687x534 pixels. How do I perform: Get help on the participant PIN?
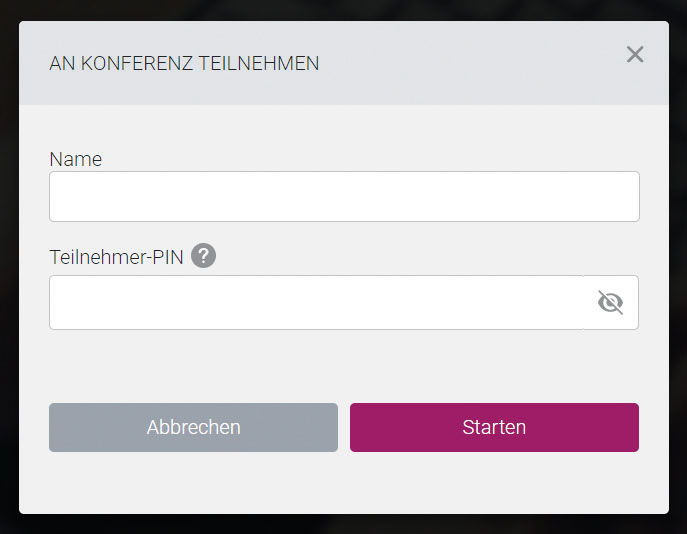coord(203,255)
